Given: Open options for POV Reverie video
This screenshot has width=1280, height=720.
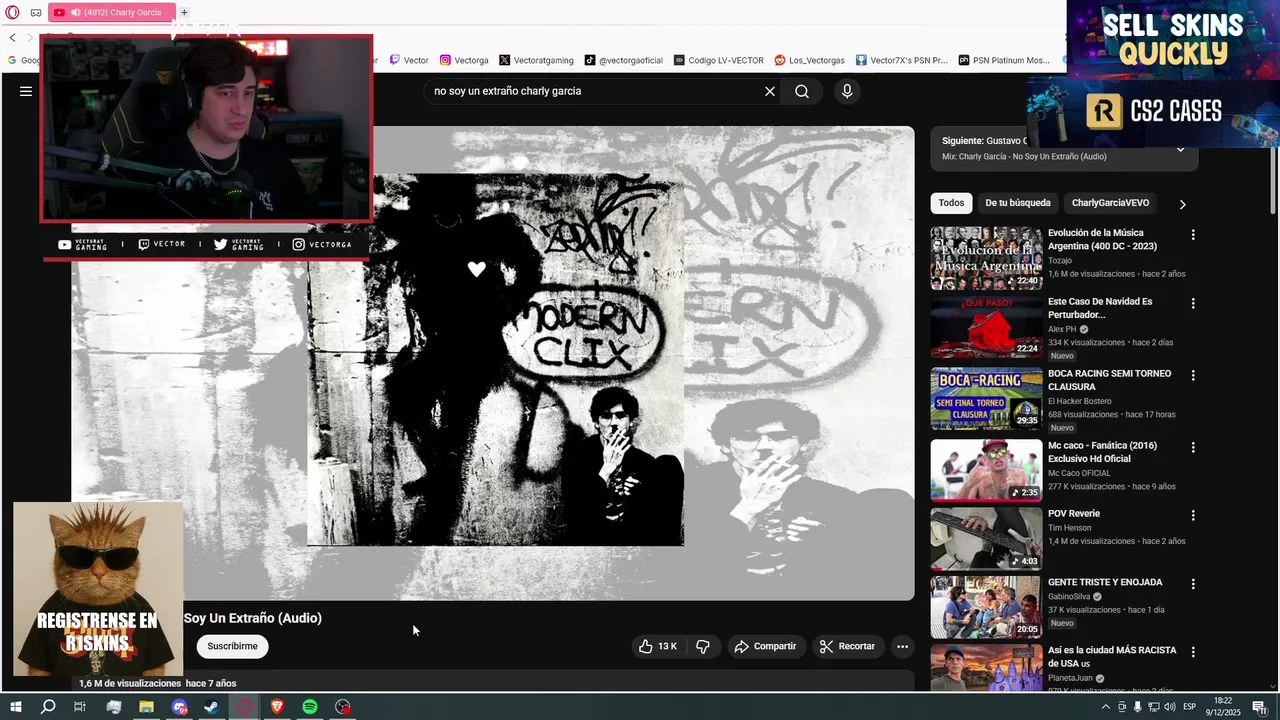Looking at the screenshot, I should pos(1192,515).
